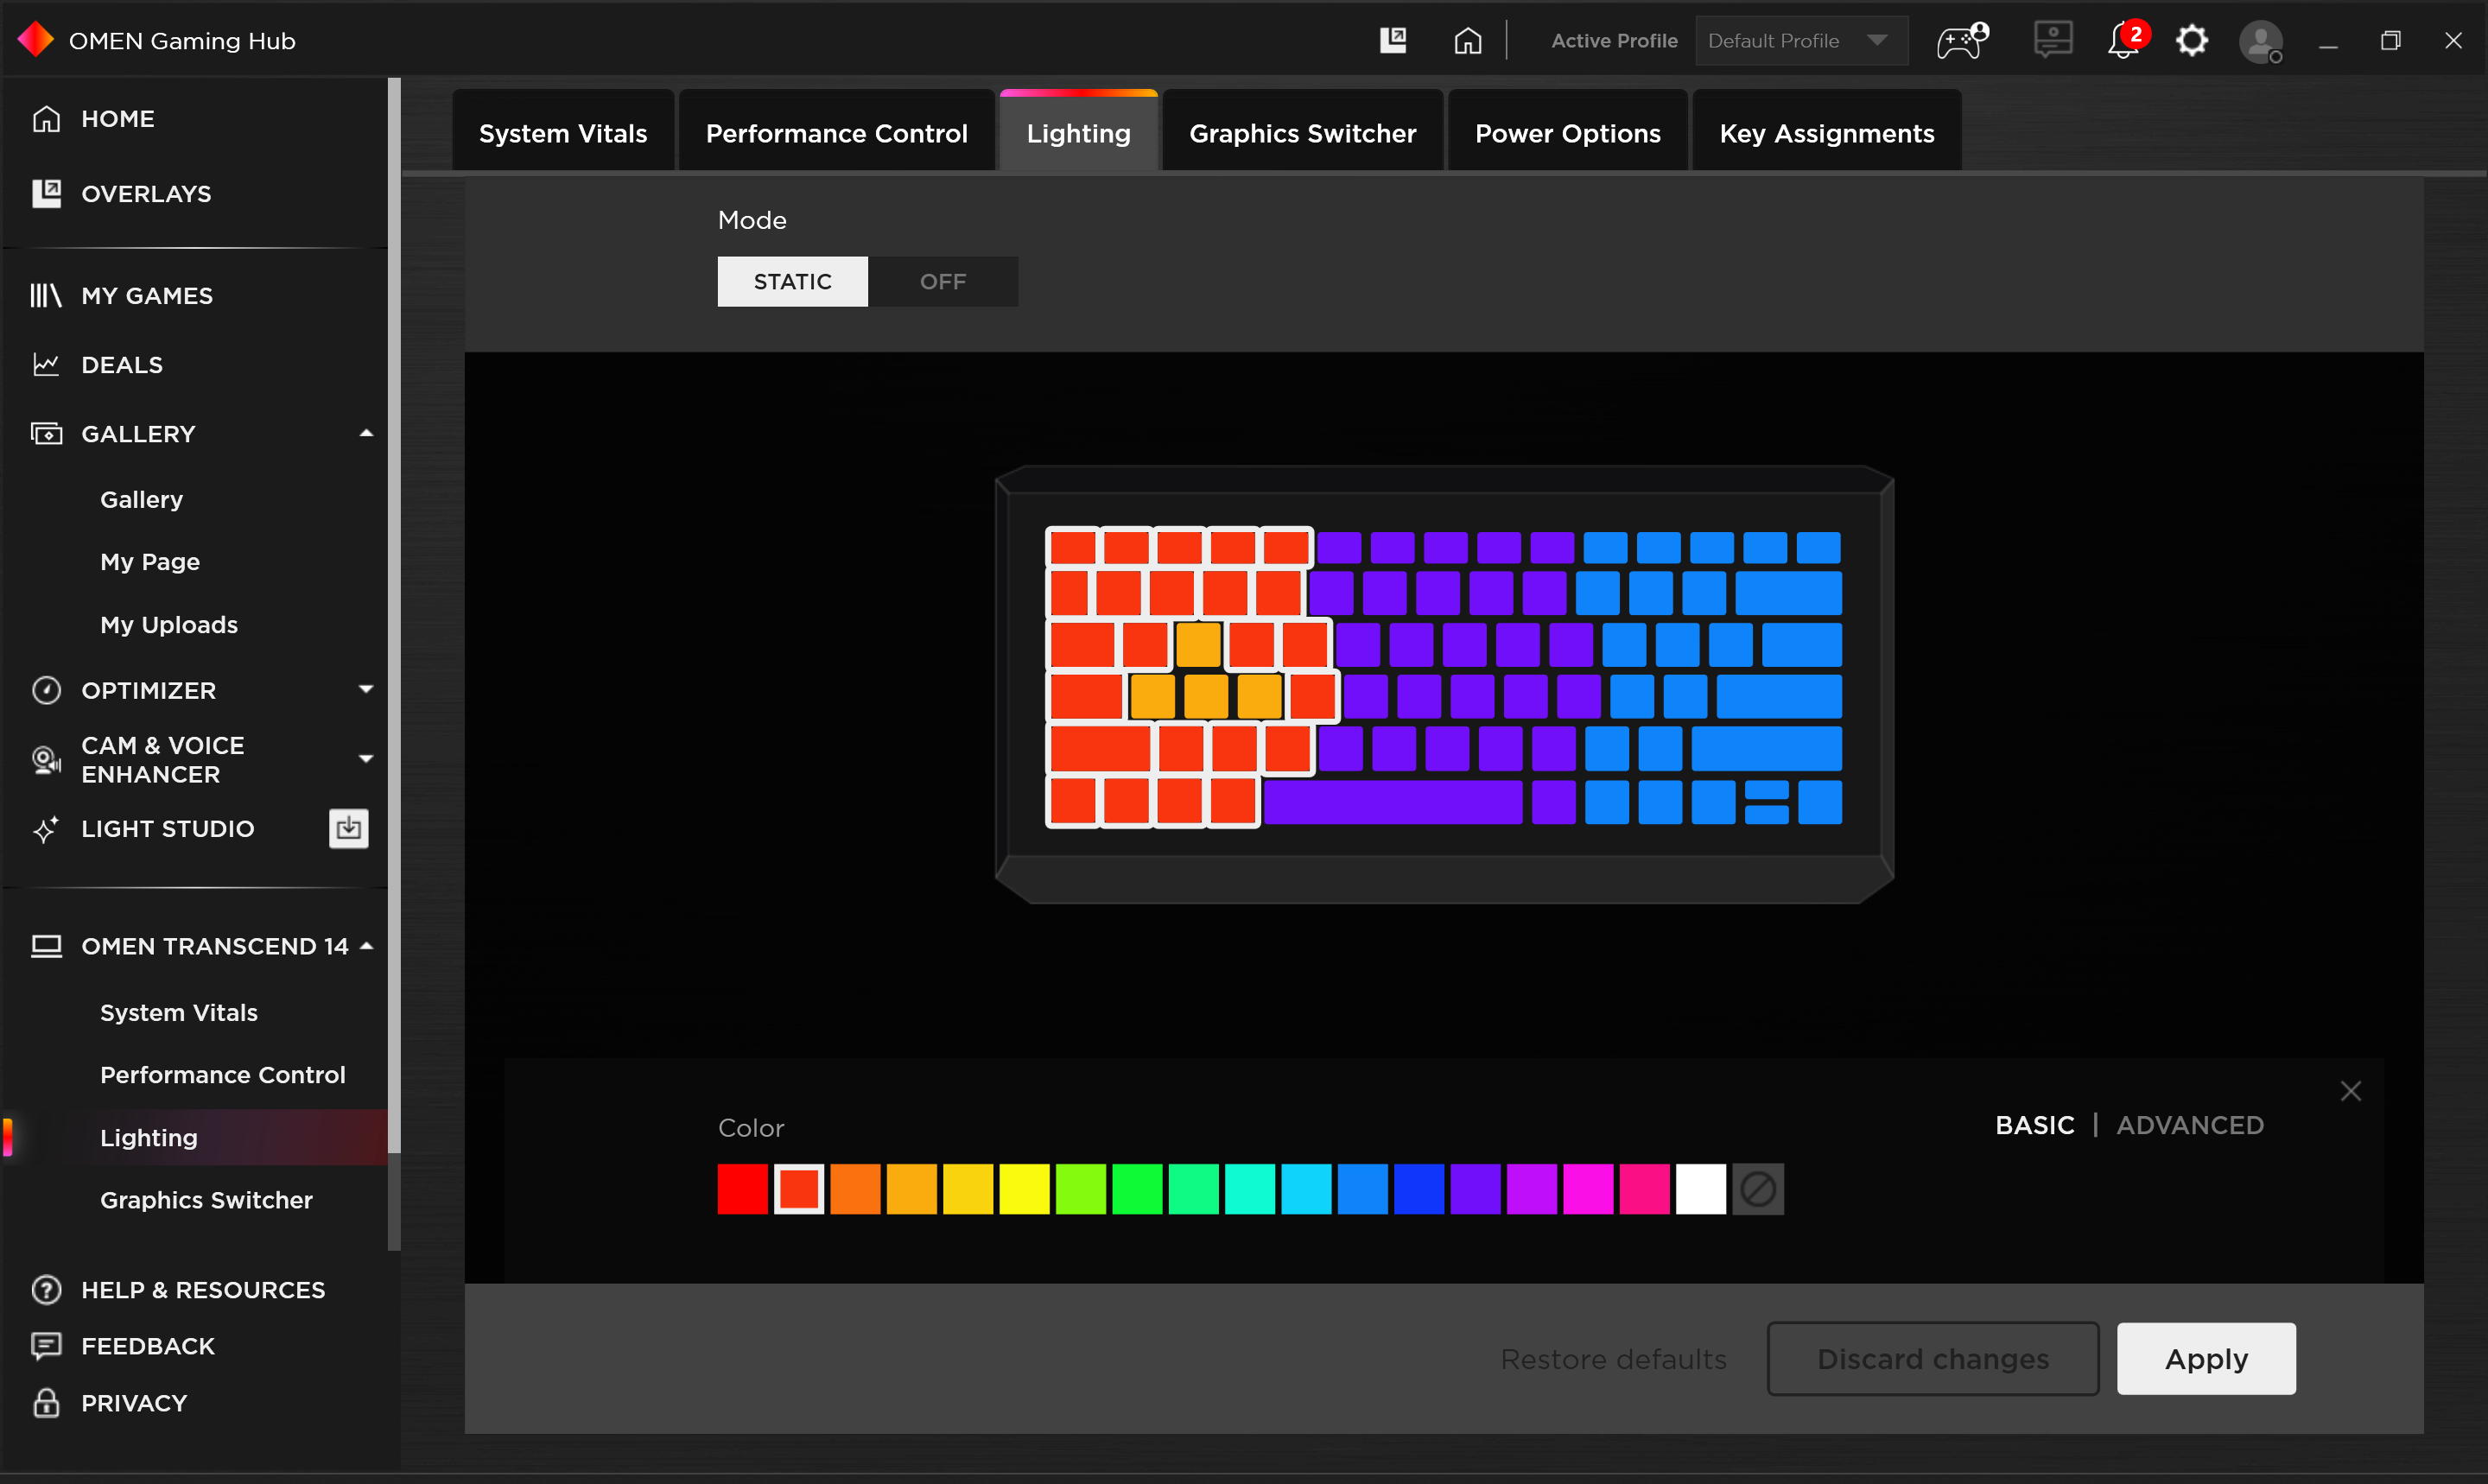Select the yellow color swatch
Image resolution: width=2488 pixels, height=1484 pixels.
click(1024, 1188)
